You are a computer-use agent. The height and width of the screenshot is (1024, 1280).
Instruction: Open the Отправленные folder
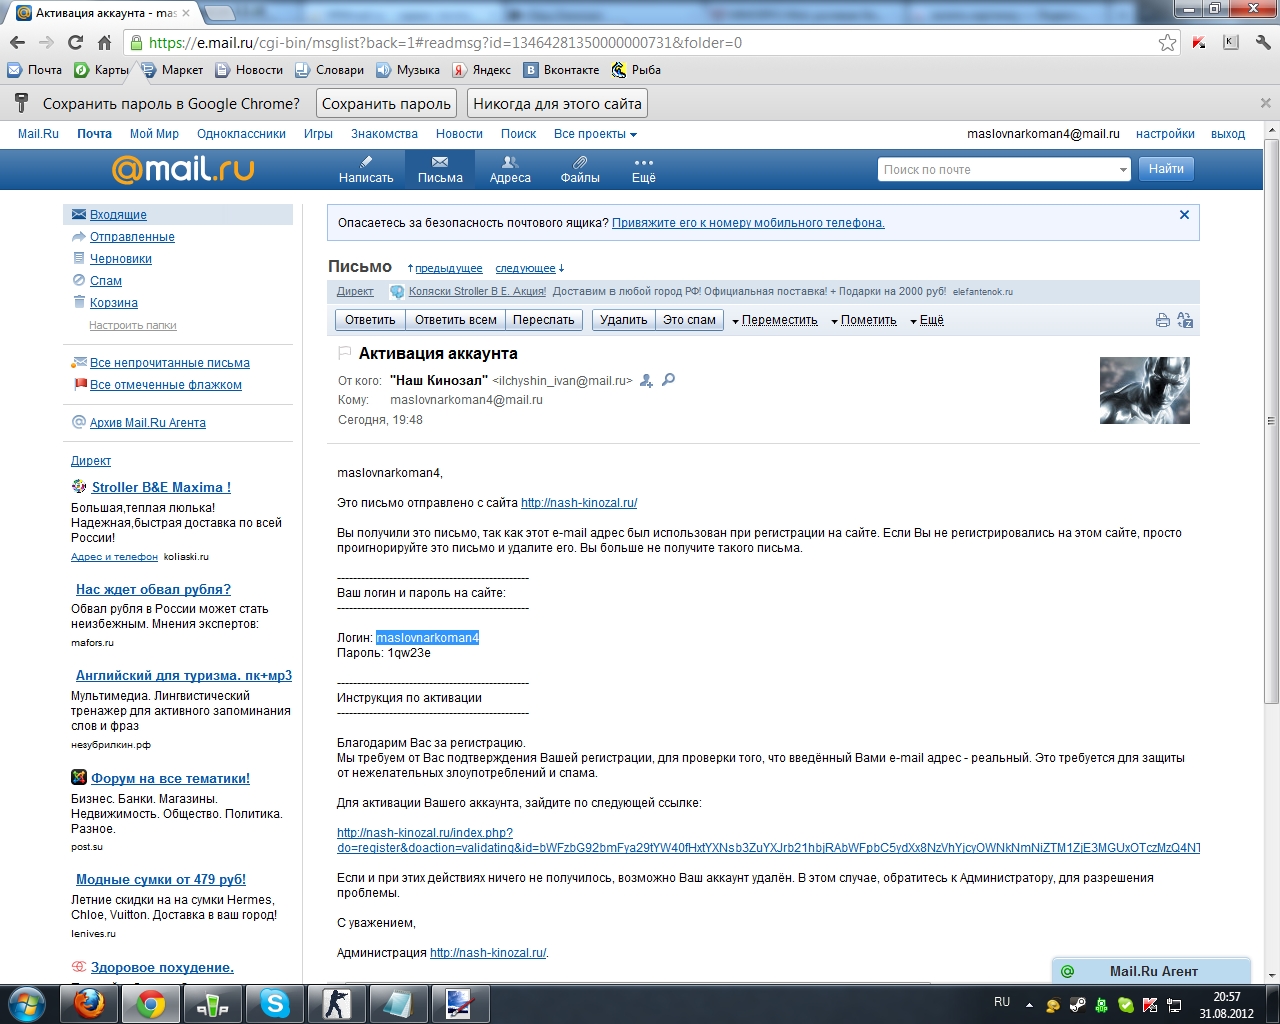coord(132,237)
